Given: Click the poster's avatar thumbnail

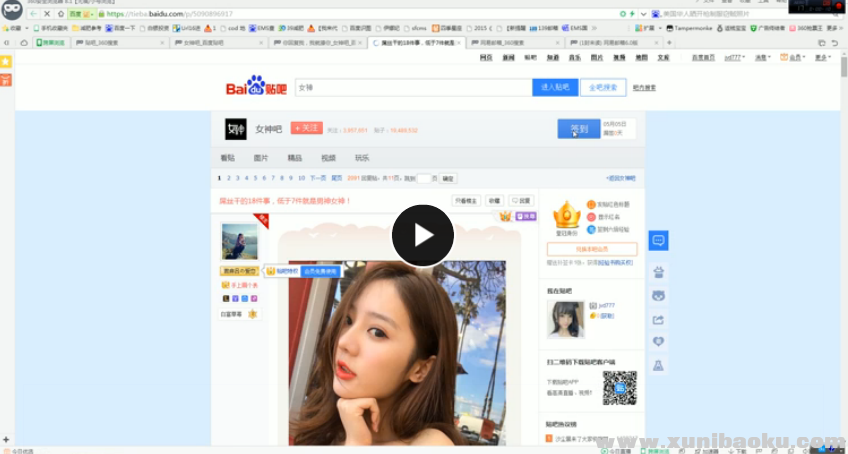Looking at the screenshot, I should pos(239,242).
